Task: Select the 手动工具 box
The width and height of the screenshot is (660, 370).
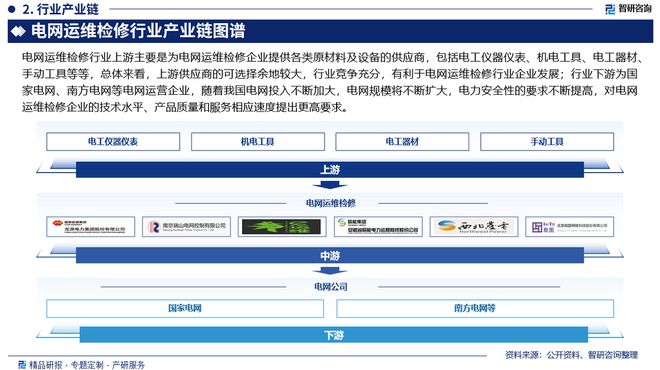Action: (547, 142)
